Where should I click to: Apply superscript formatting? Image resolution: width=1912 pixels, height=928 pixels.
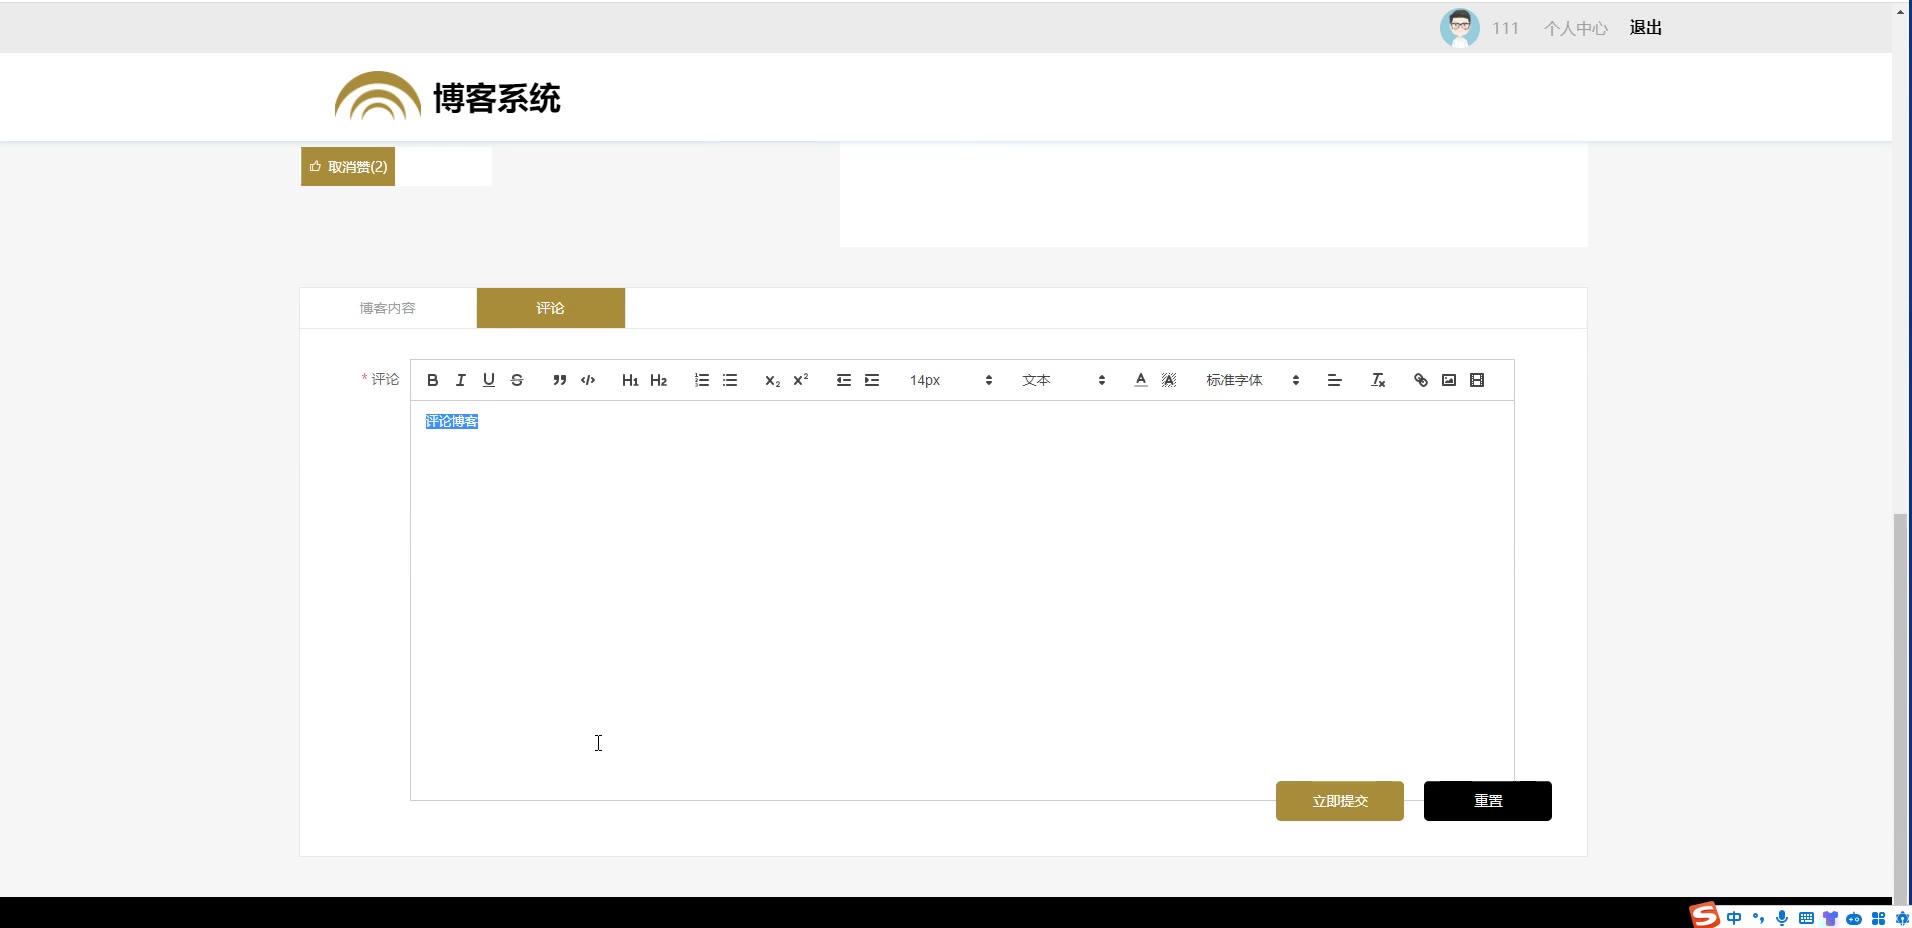coord(800,380)
